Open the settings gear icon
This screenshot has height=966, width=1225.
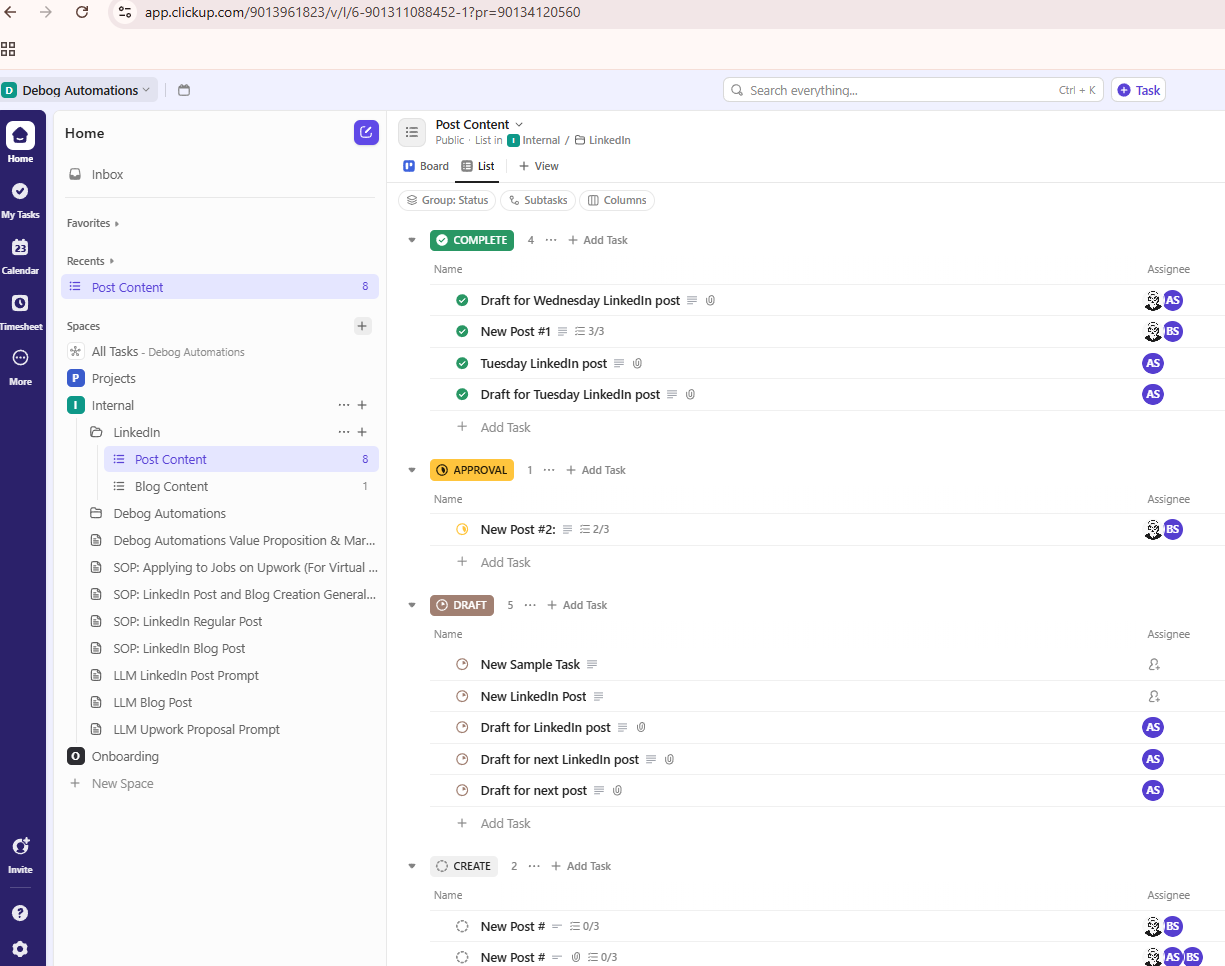(20, 949)
